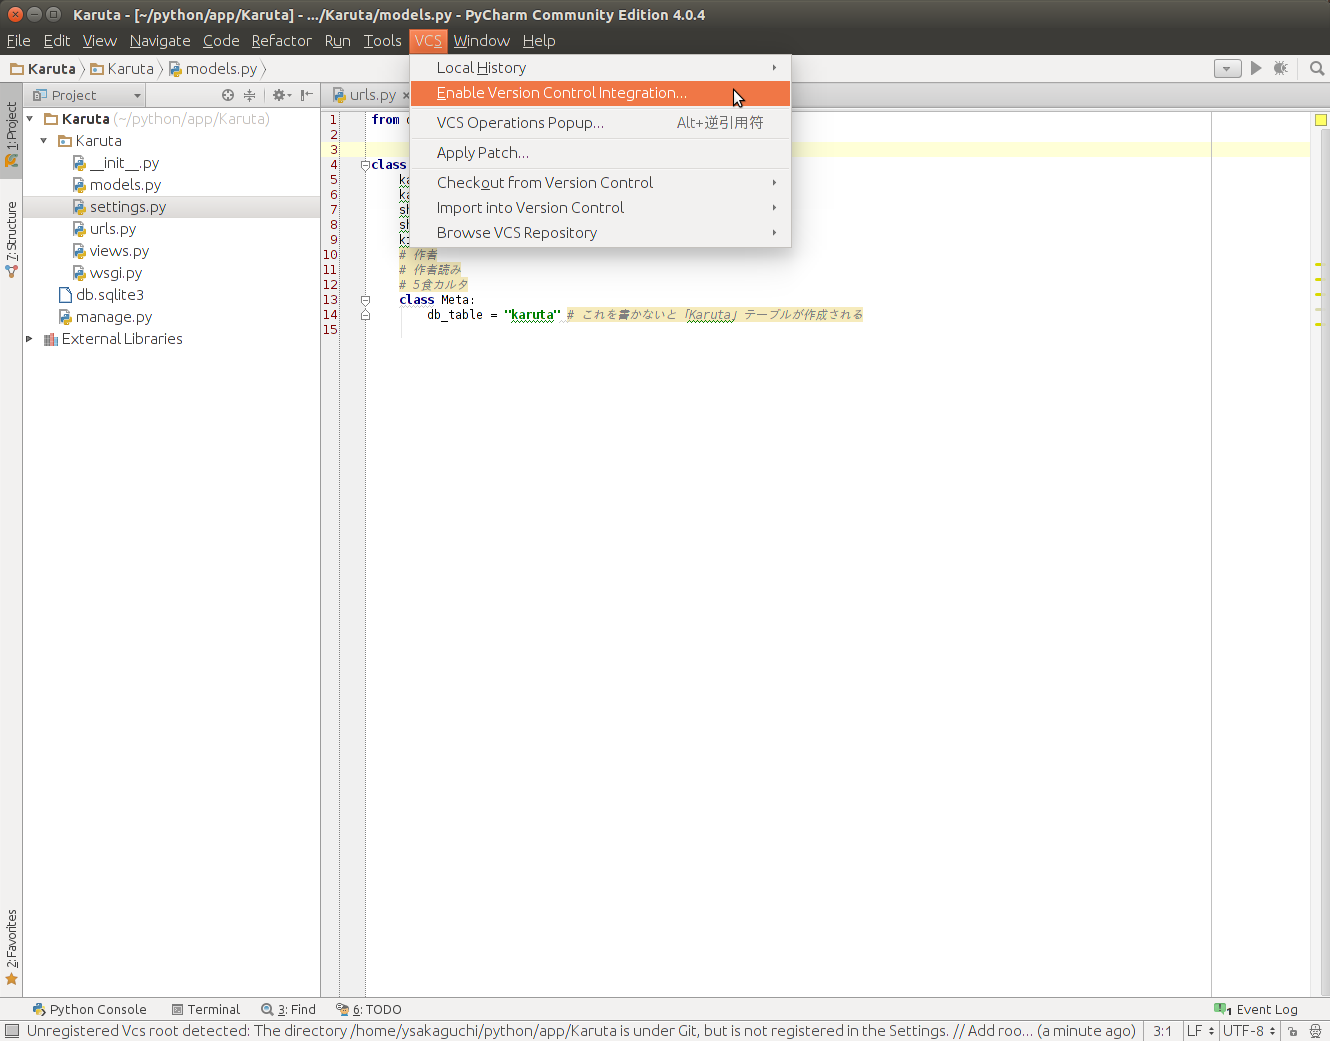Select VCS Operations Popup... menu item

600,123
